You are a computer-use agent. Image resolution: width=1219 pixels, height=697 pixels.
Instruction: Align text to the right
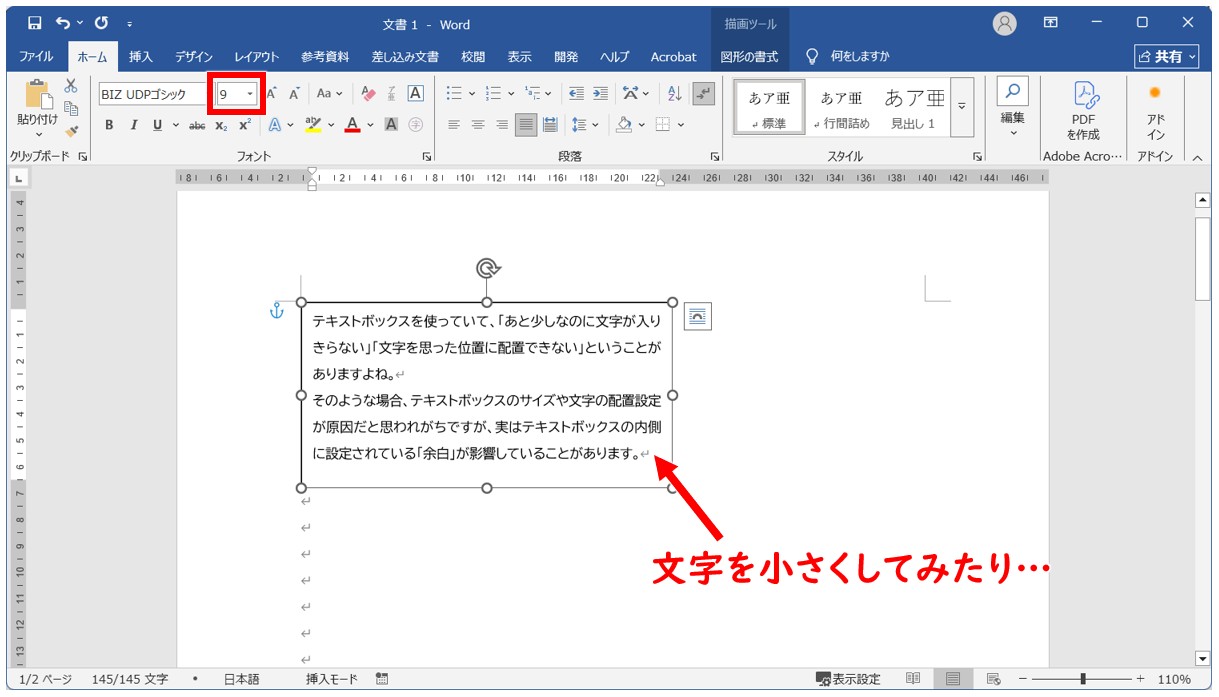click(x=502, y=125)
